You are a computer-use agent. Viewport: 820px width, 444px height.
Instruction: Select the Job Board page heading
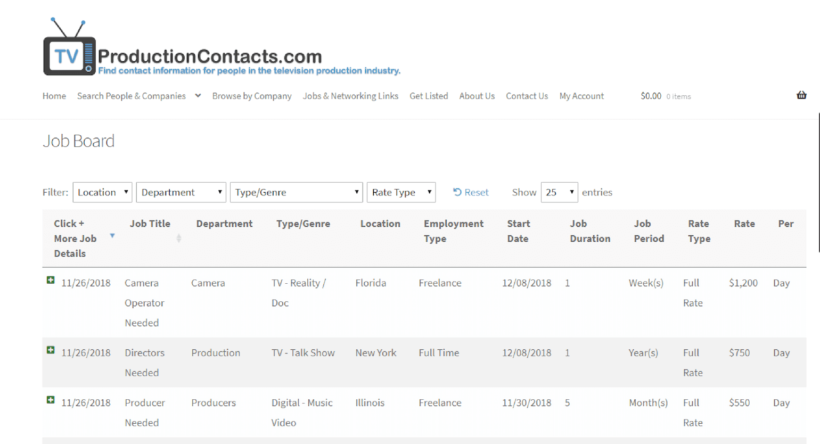(x=78, y=141)
